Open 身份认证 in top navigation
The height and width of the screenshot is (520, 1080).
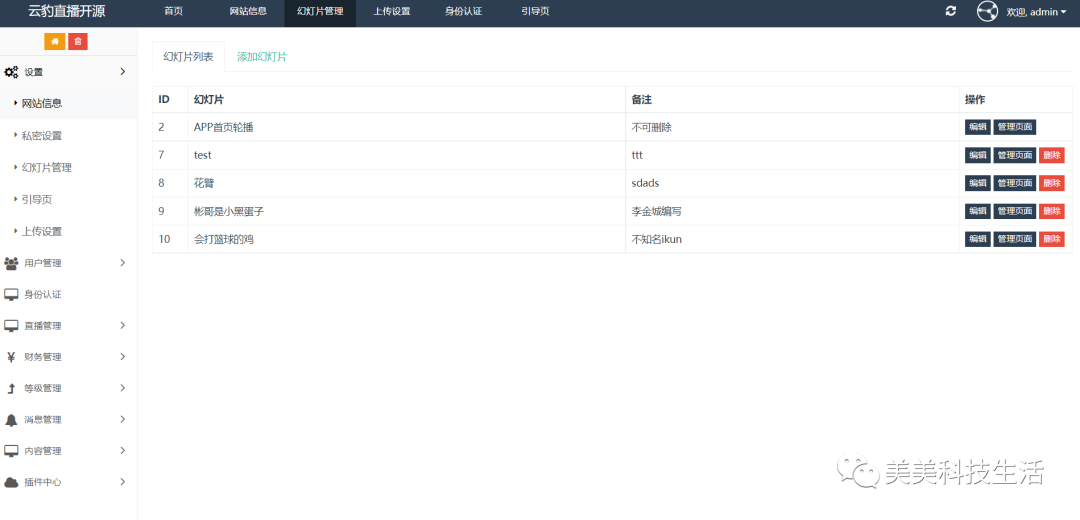coord(464,12)
